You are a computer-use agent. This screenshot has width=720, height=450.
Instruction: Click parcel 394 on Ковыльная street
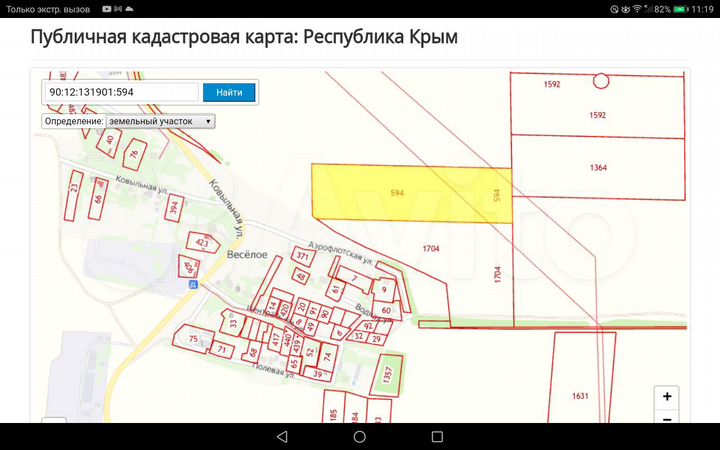click(x=174, y=208)
